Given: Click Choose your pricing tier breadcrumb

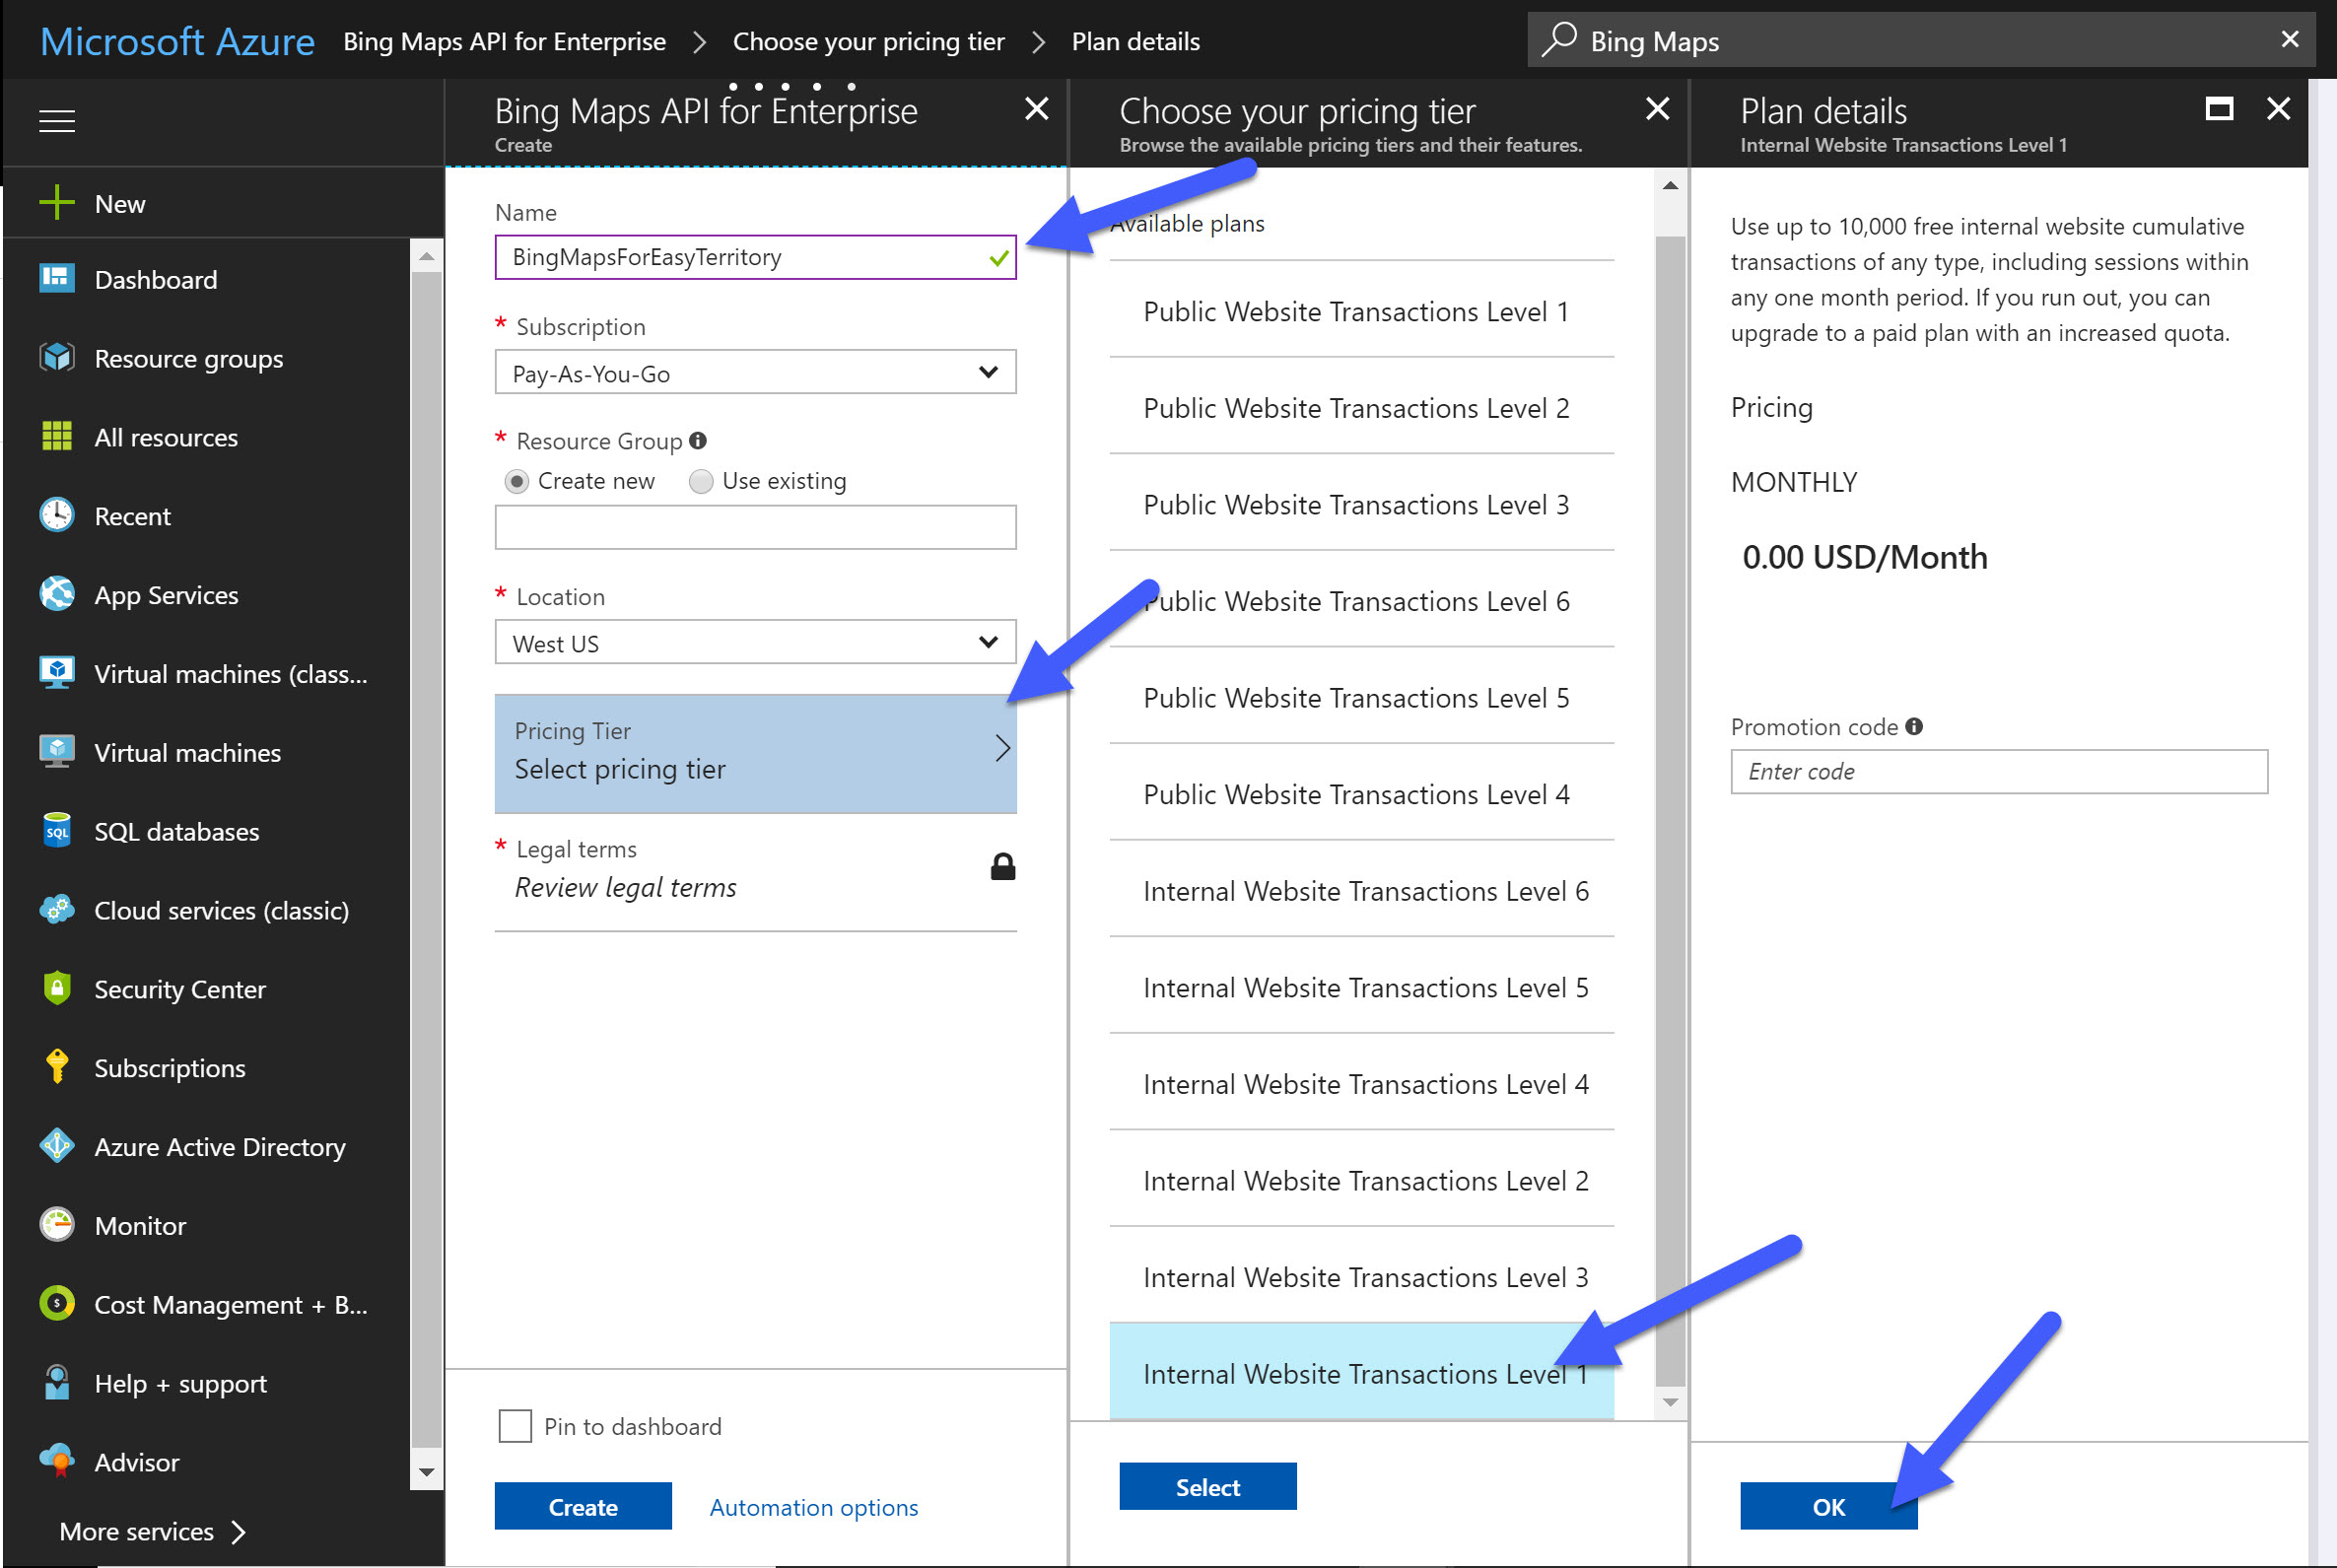Looking at the screenshot, I should pyautogui.click(x=868, y=41).
